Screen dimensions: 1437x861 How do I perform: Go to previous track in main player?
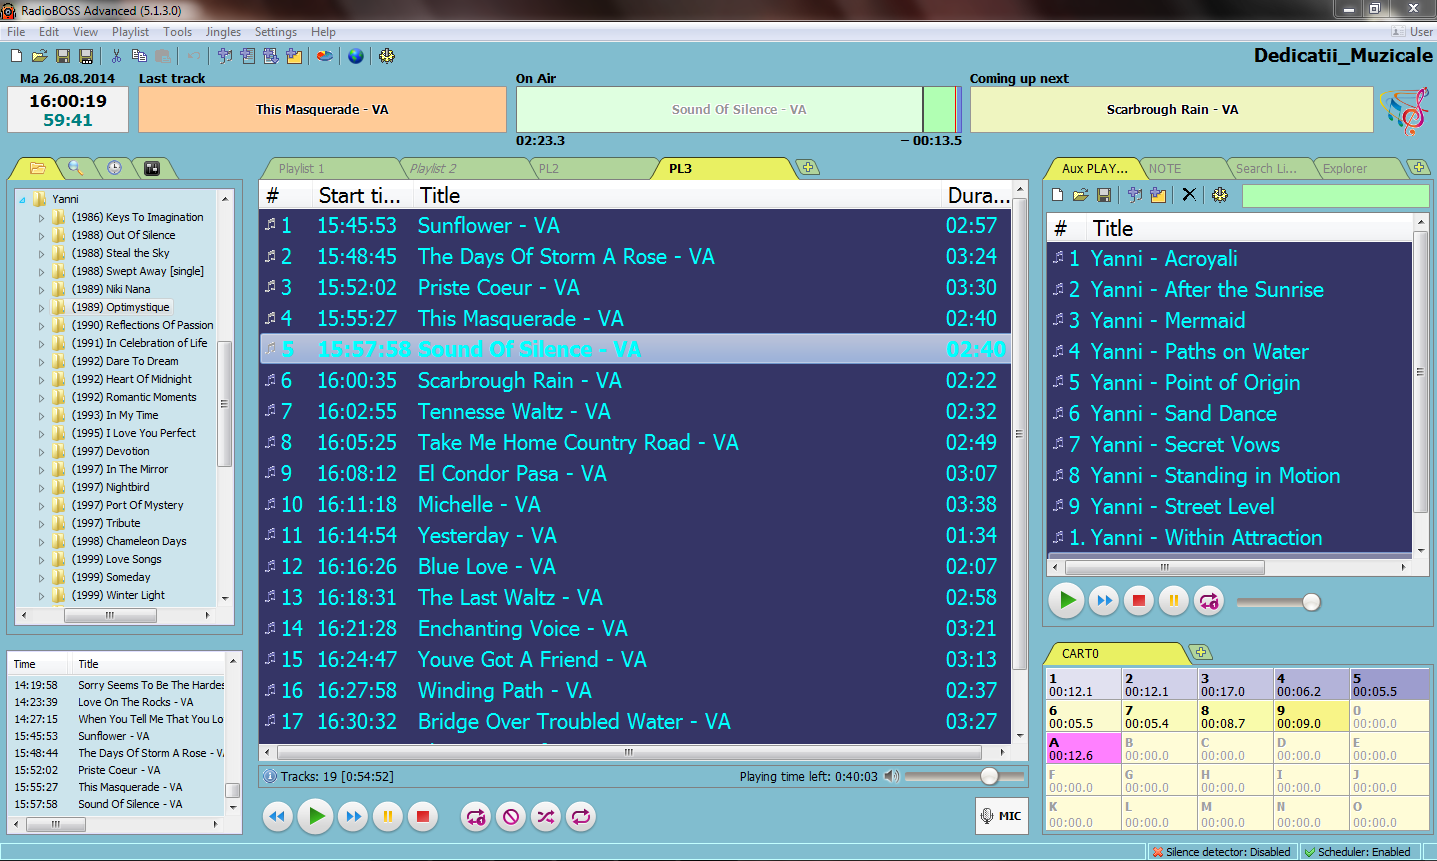[x=278, y=817]
